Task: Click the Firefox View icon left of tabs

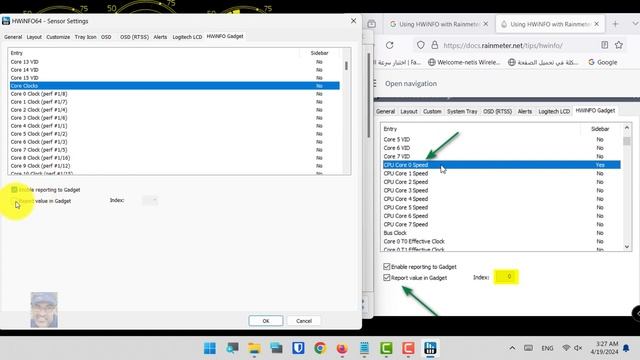Action: 371,24
